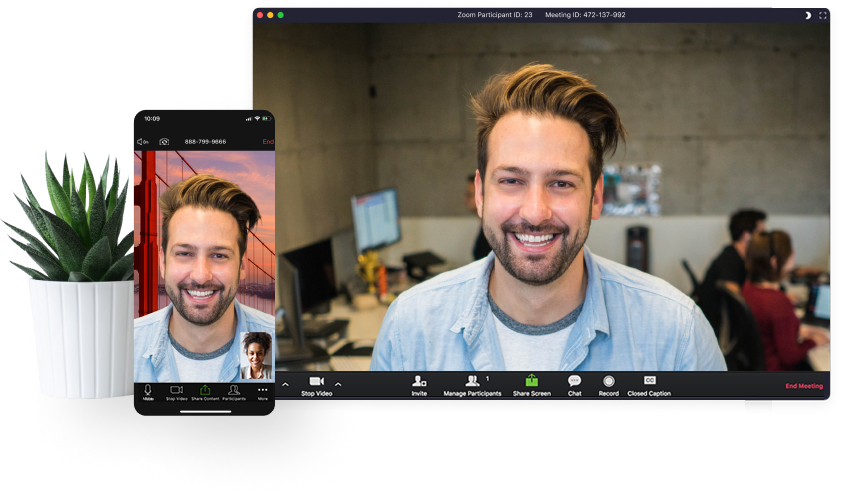Enable Closed Caption in the toolbar
Screen dimensions: 847x499
click(649, 381)
